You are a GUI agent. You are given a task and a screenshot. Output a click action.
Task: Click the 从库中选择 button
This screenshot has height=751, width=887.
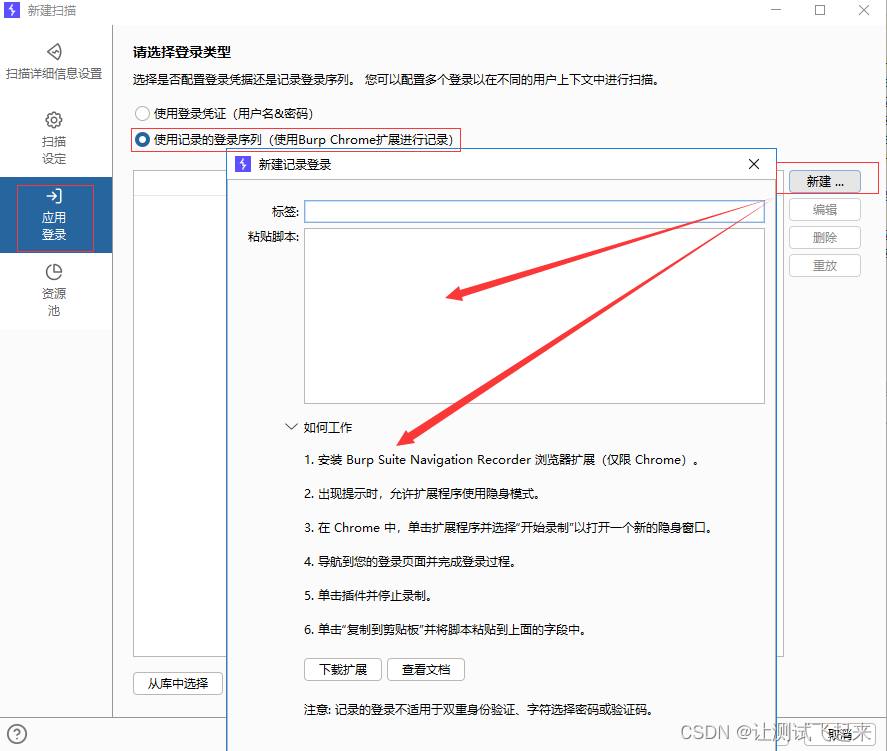click(178, 683)
